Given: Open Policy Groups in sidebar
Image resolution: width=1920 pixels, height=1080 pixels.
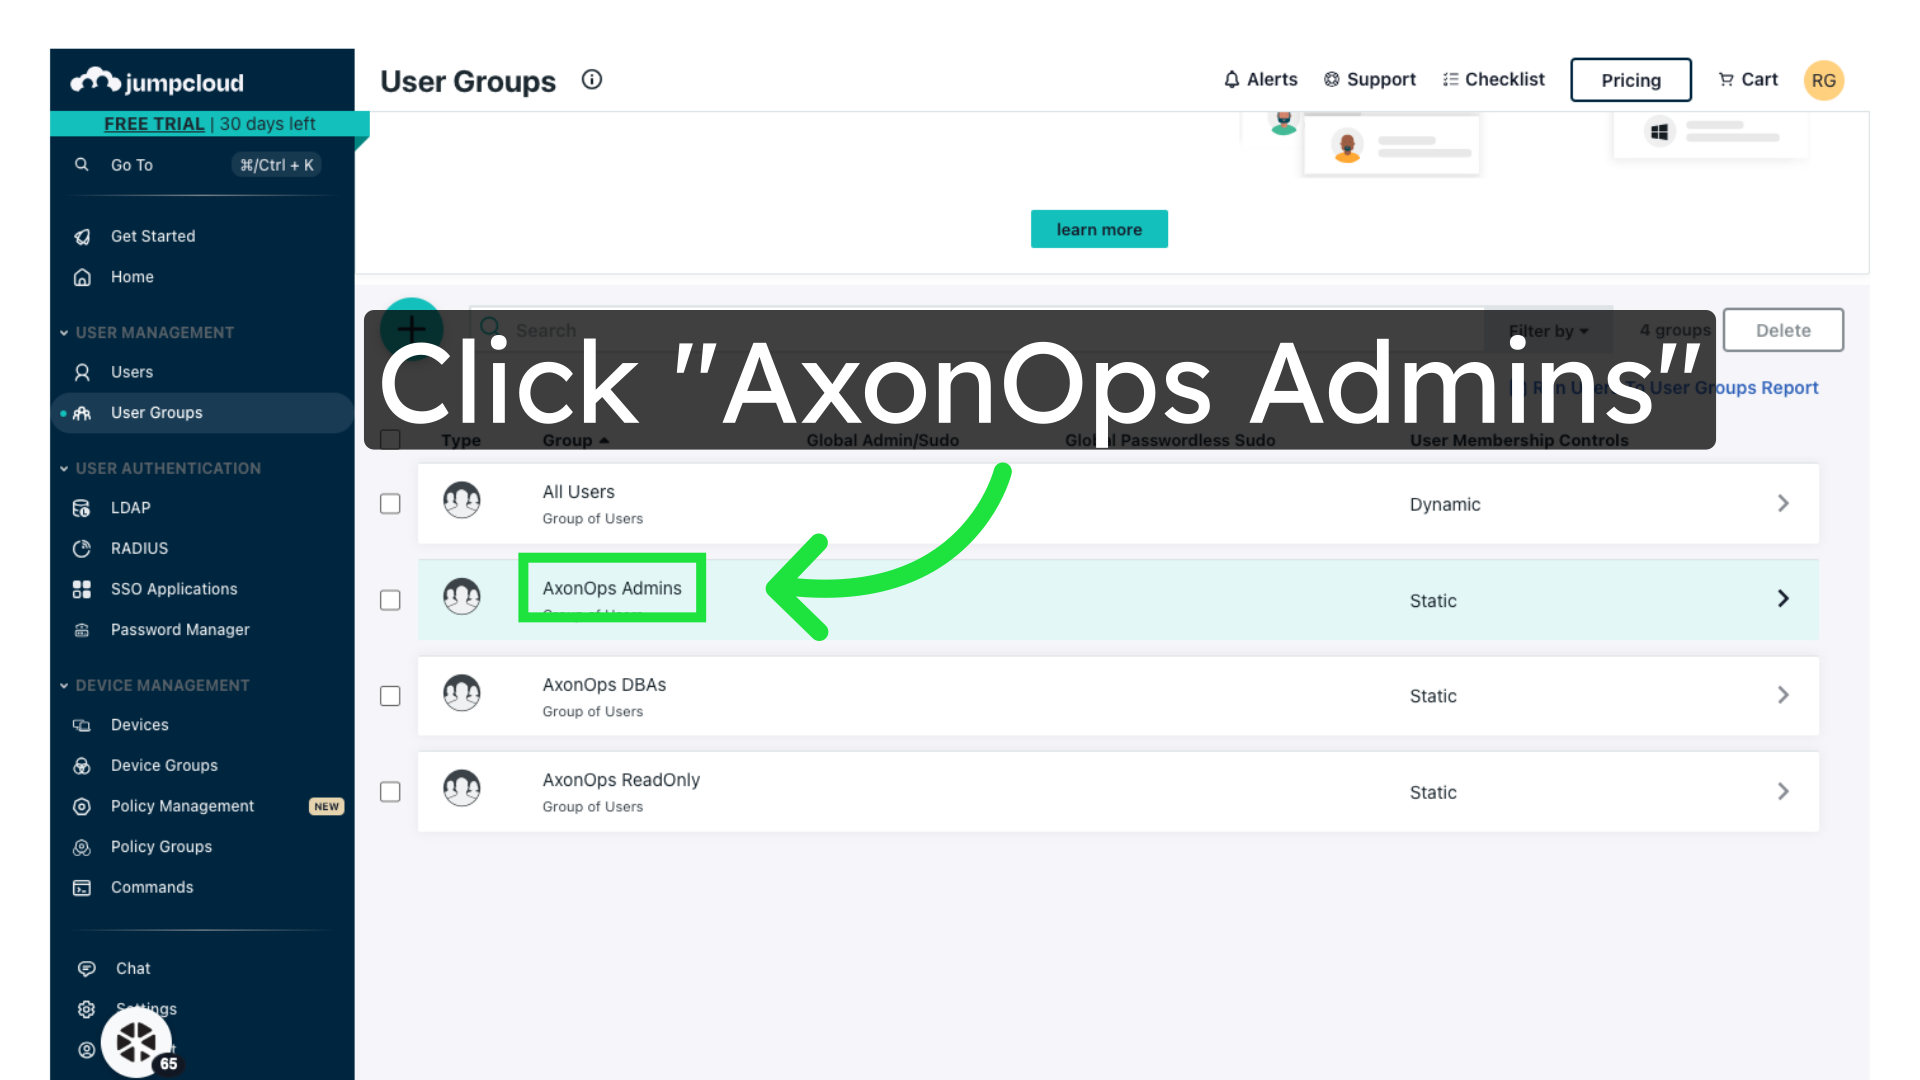Looking at the screenshot, I should coord(161,847).
